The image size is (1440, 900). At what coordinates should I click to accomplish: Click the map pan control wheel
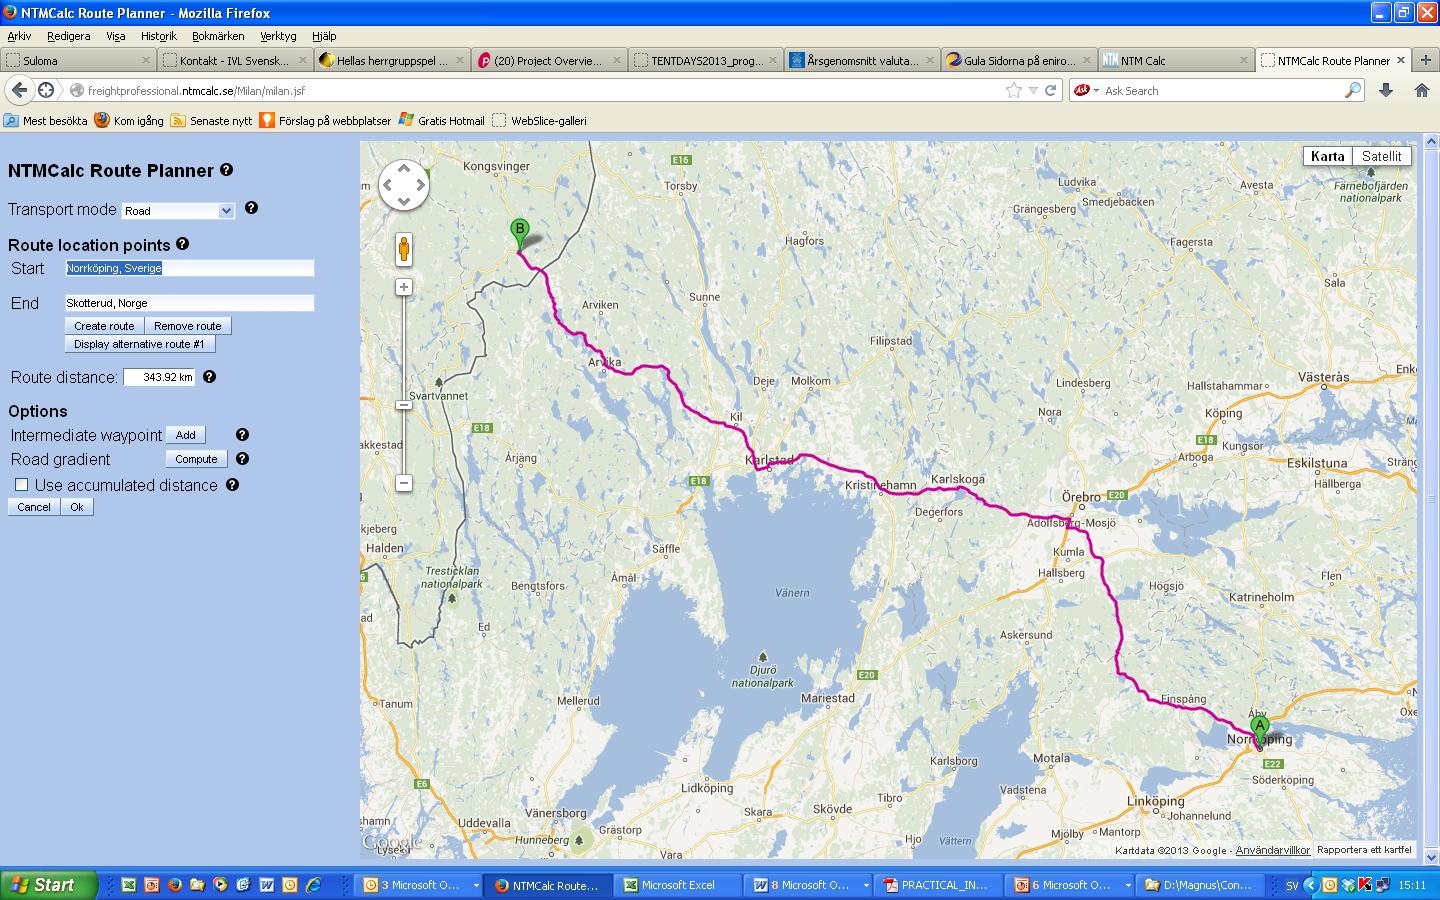(404, 185)
